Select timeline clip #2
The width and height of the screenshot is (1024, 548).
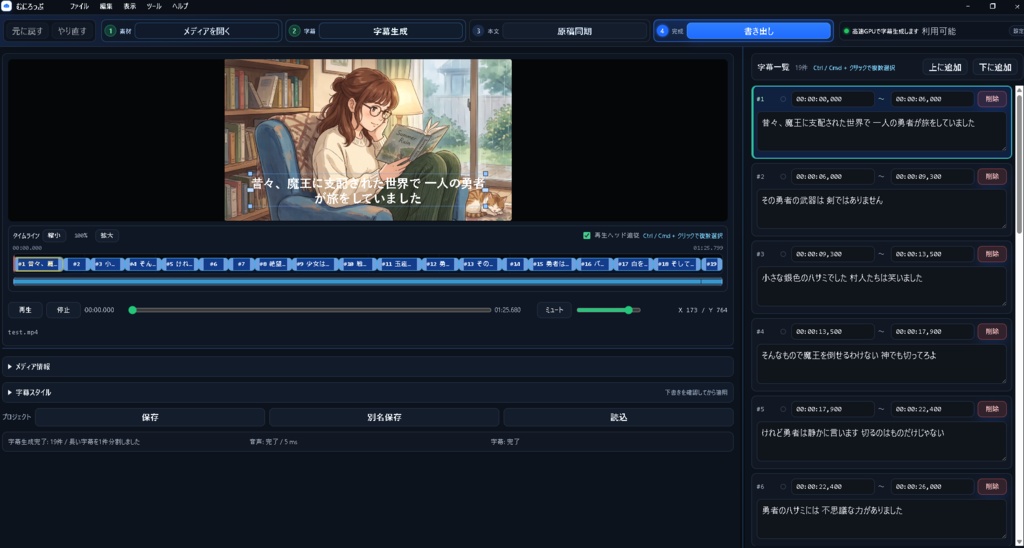click(76, 264)
